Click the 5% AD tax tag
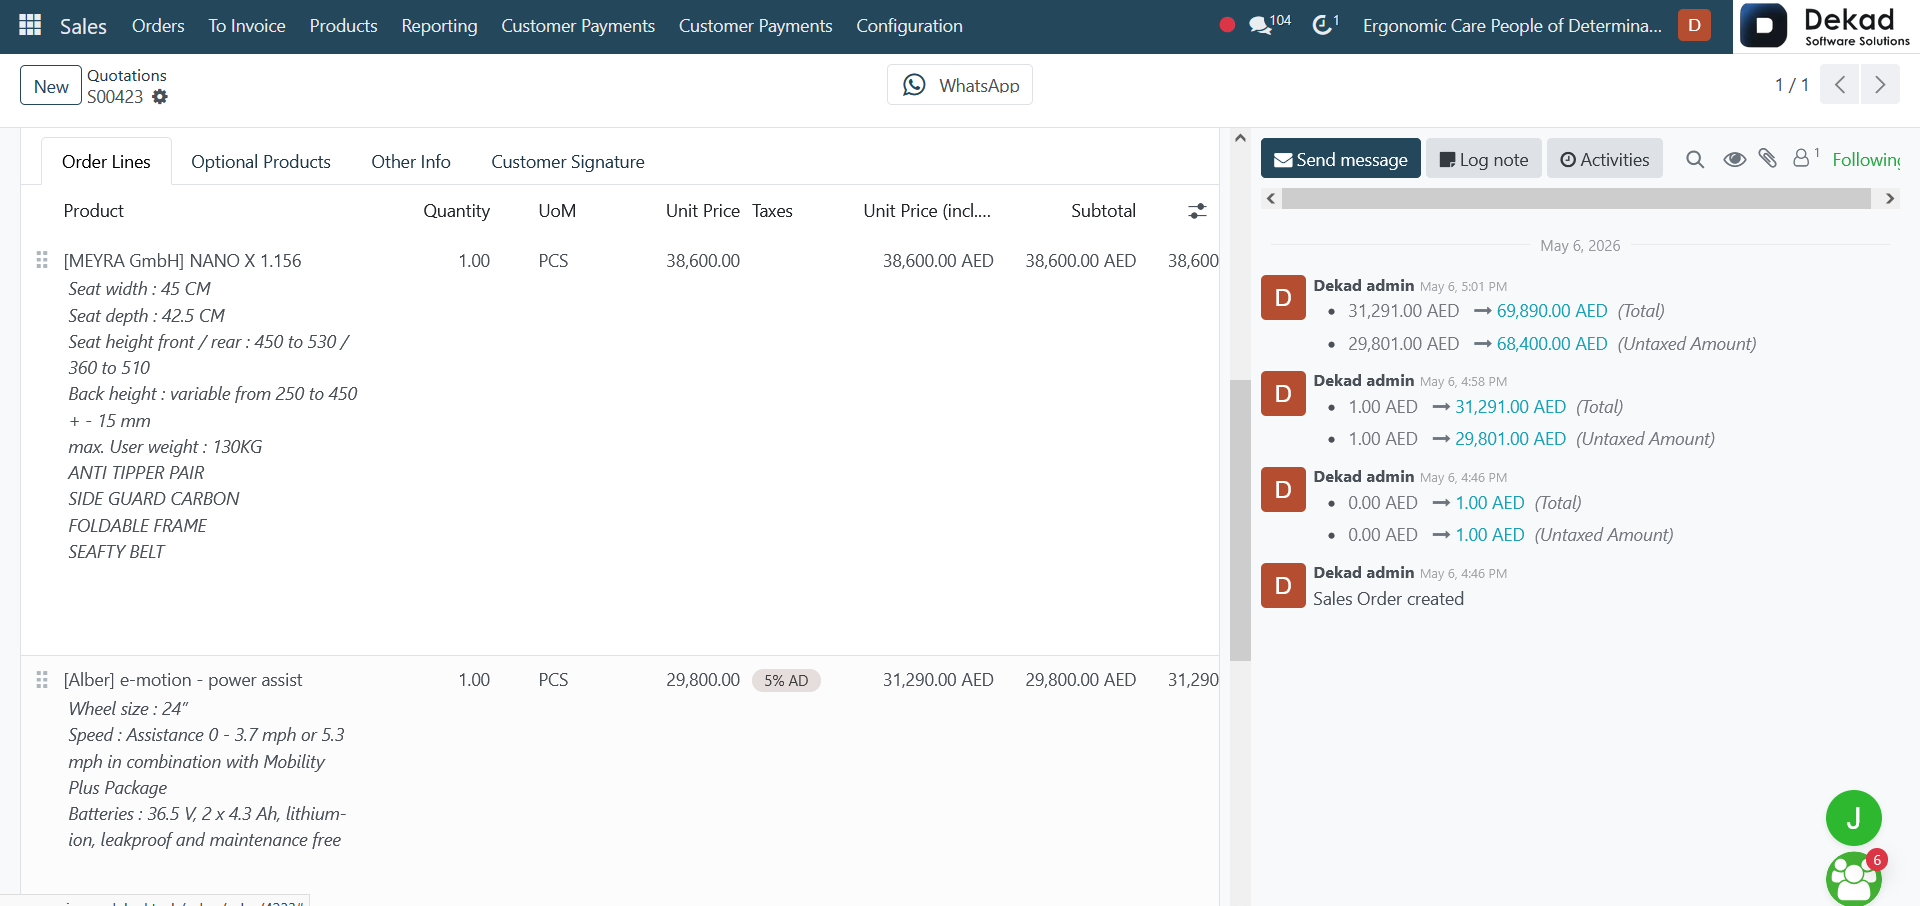The image size is (1920, 906). point(786,681)
